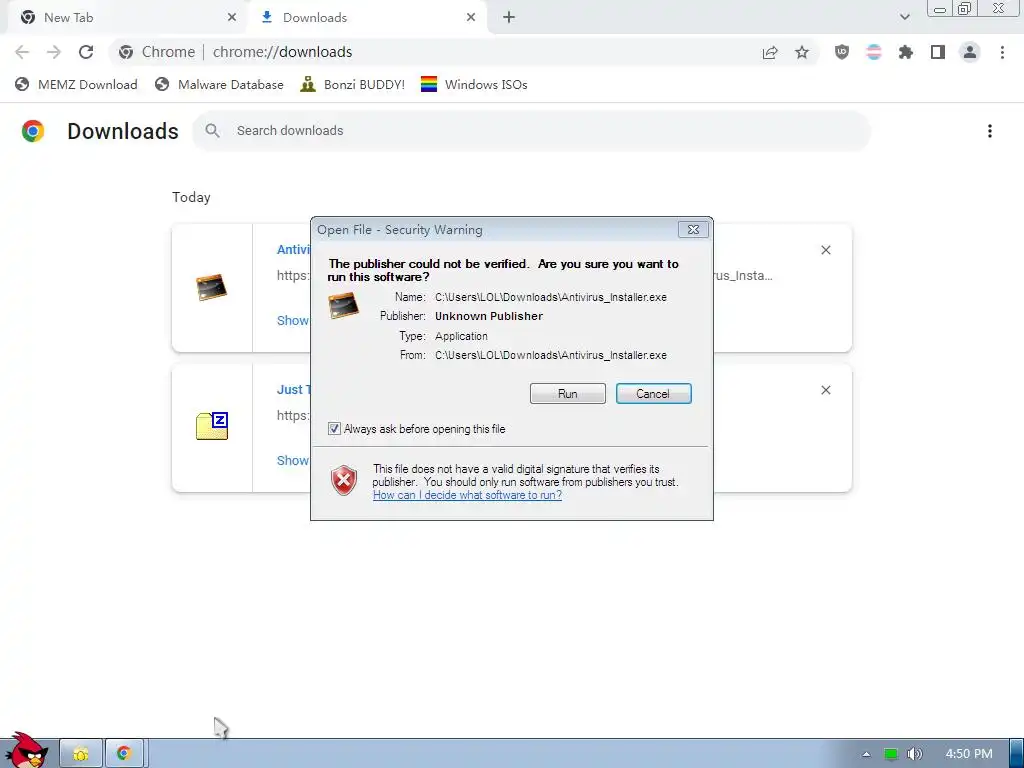Close the New Tab tab
This screenshot has width=1024, height=768.
click(x=232, y=18)
